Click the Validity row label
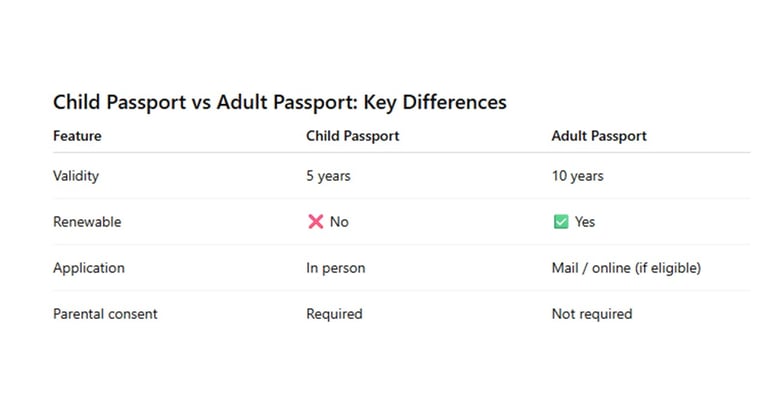The height and width of the screenshot is (404, 768). click(x=76, y=176)
